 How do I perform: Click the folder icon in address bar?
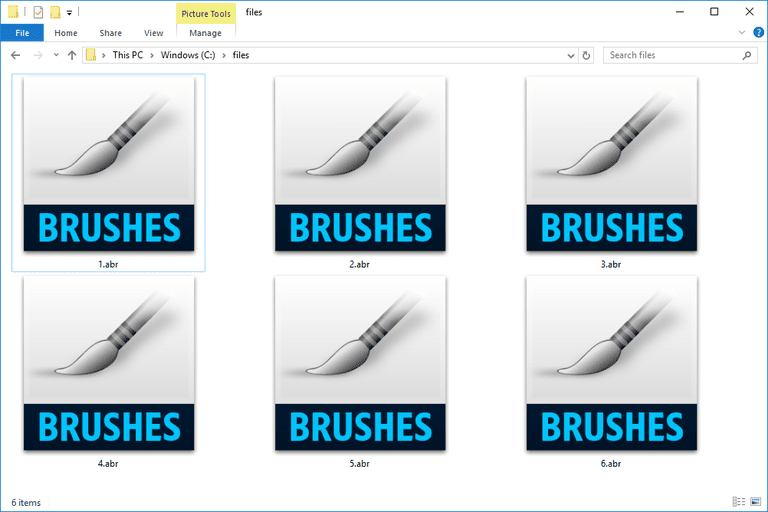[91, 55]
